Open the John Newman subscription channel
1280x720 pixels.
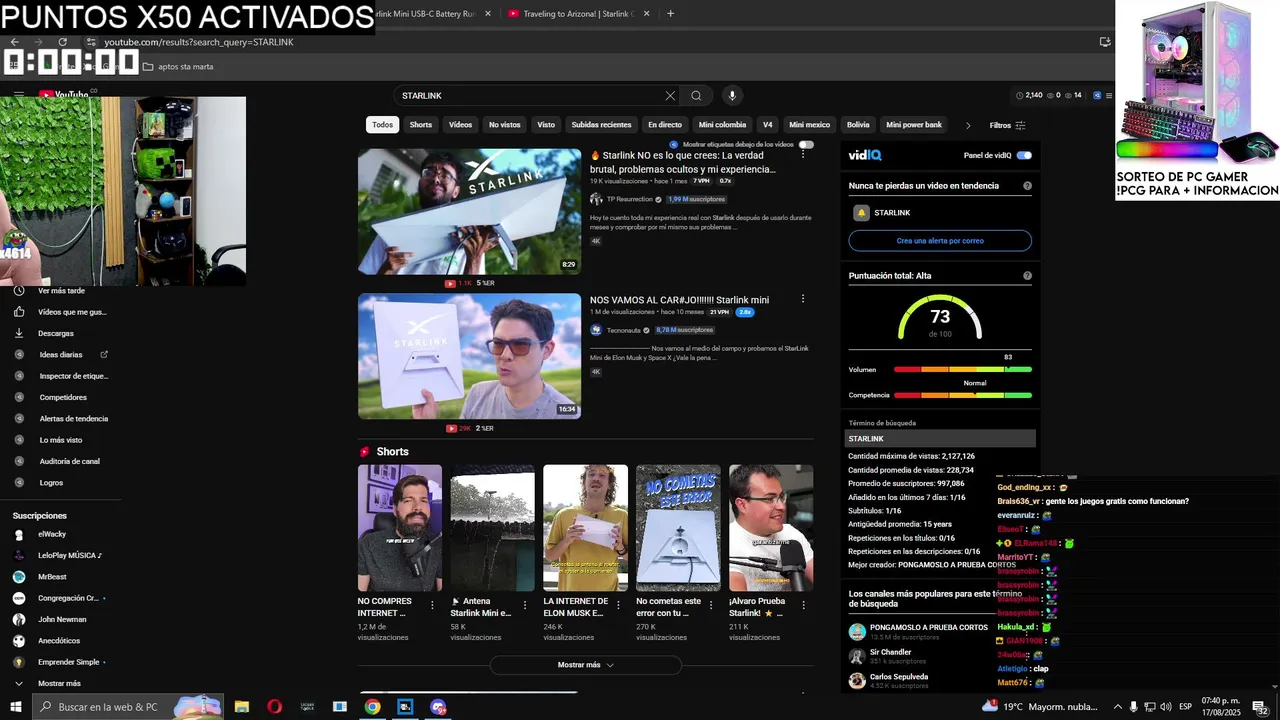pyautogui.click(x=60, y=619)
